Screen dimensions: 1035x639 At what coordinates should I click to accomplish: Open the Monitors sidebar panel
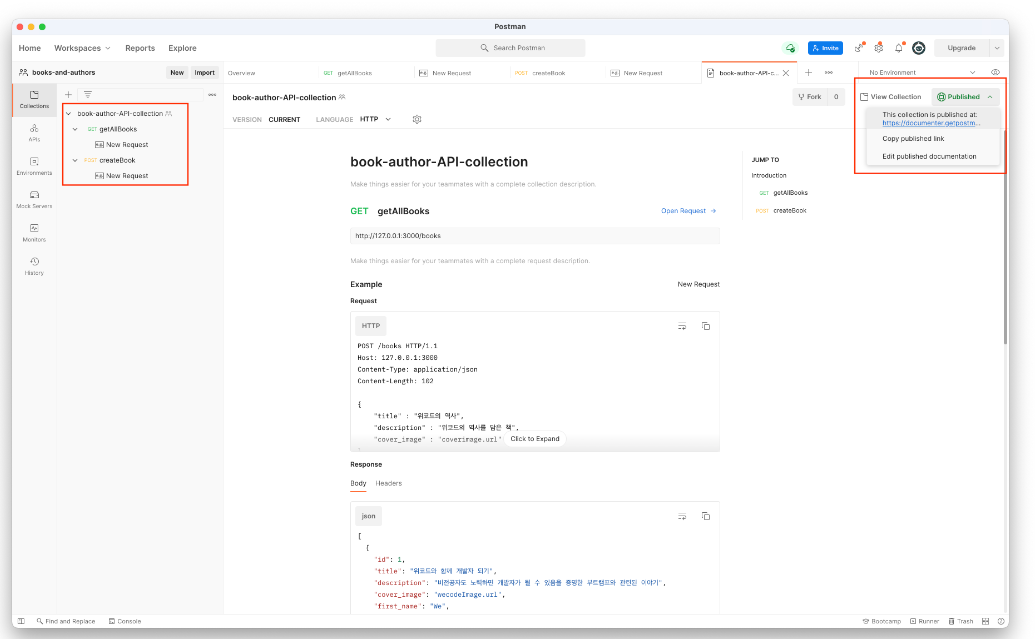click(x=34, y=232)
